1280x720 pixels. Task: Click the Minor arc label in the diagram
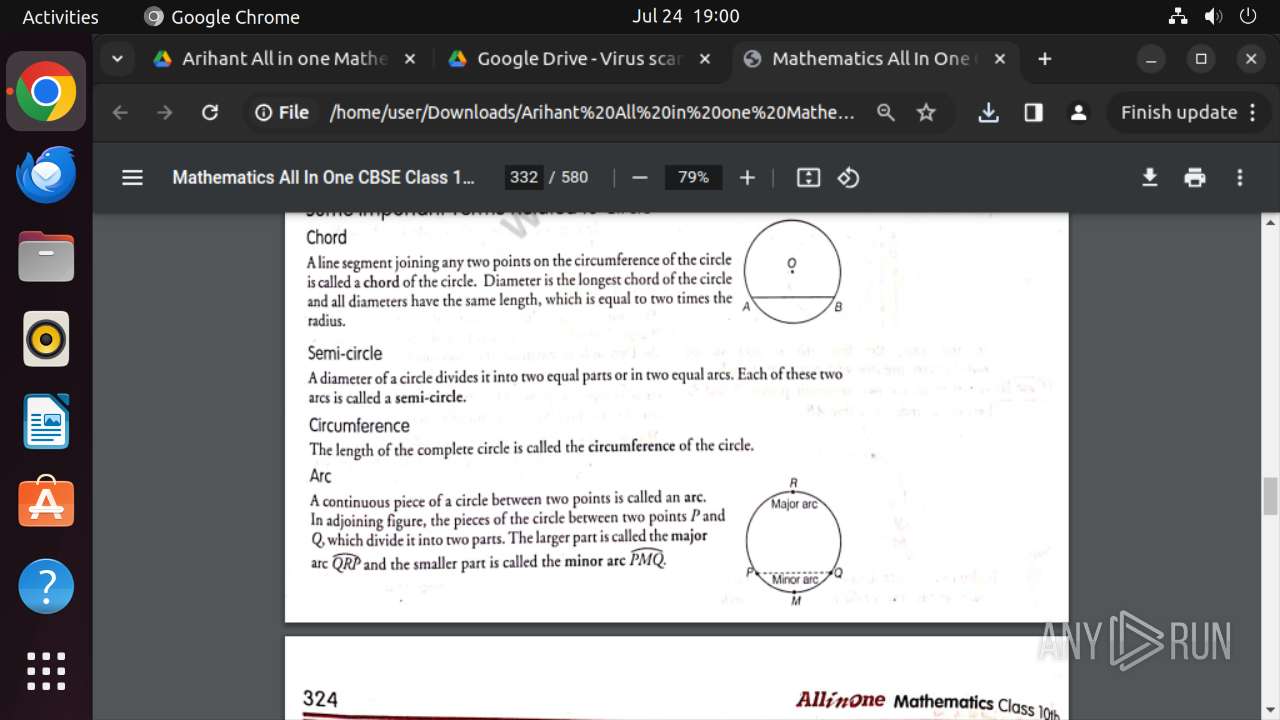[795, 580]
